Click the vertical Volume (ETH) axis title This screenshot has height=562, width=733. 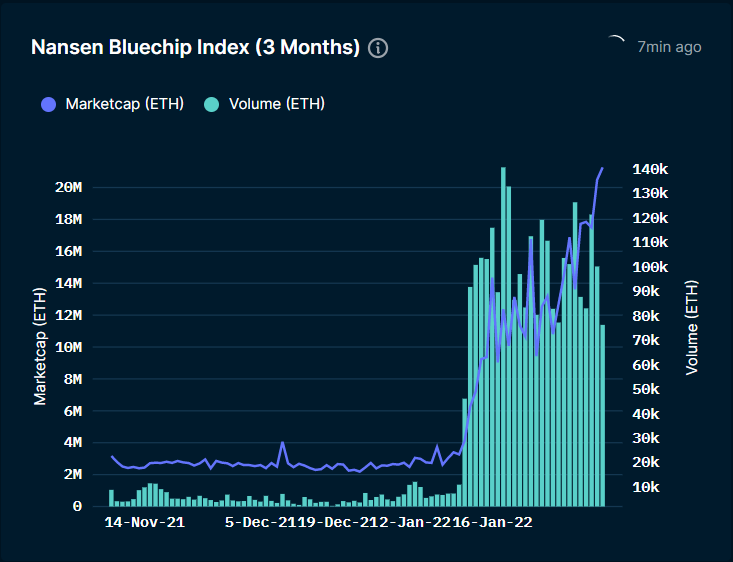tap(691, 327)
